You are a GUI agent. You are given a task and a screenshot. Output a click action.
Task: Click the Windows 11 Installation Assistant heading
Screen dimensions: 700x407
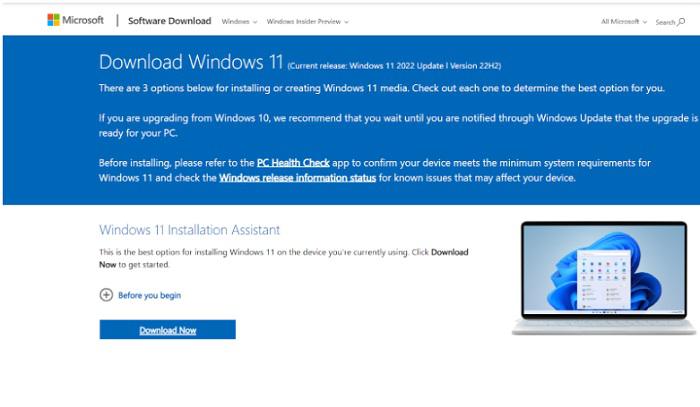point(189,230)
